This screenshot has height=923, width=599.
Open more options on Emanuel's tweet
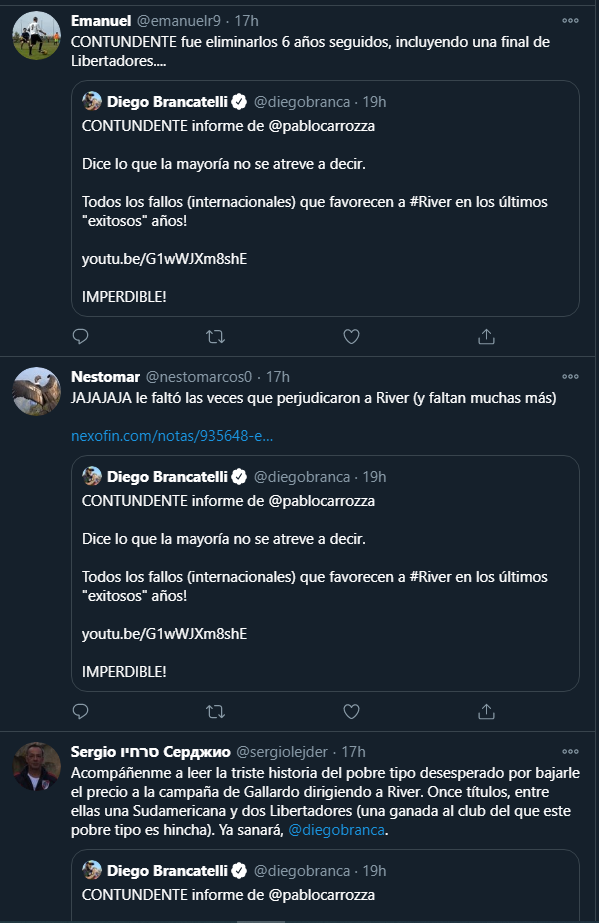pyautogui.click(x=570, y=21)
